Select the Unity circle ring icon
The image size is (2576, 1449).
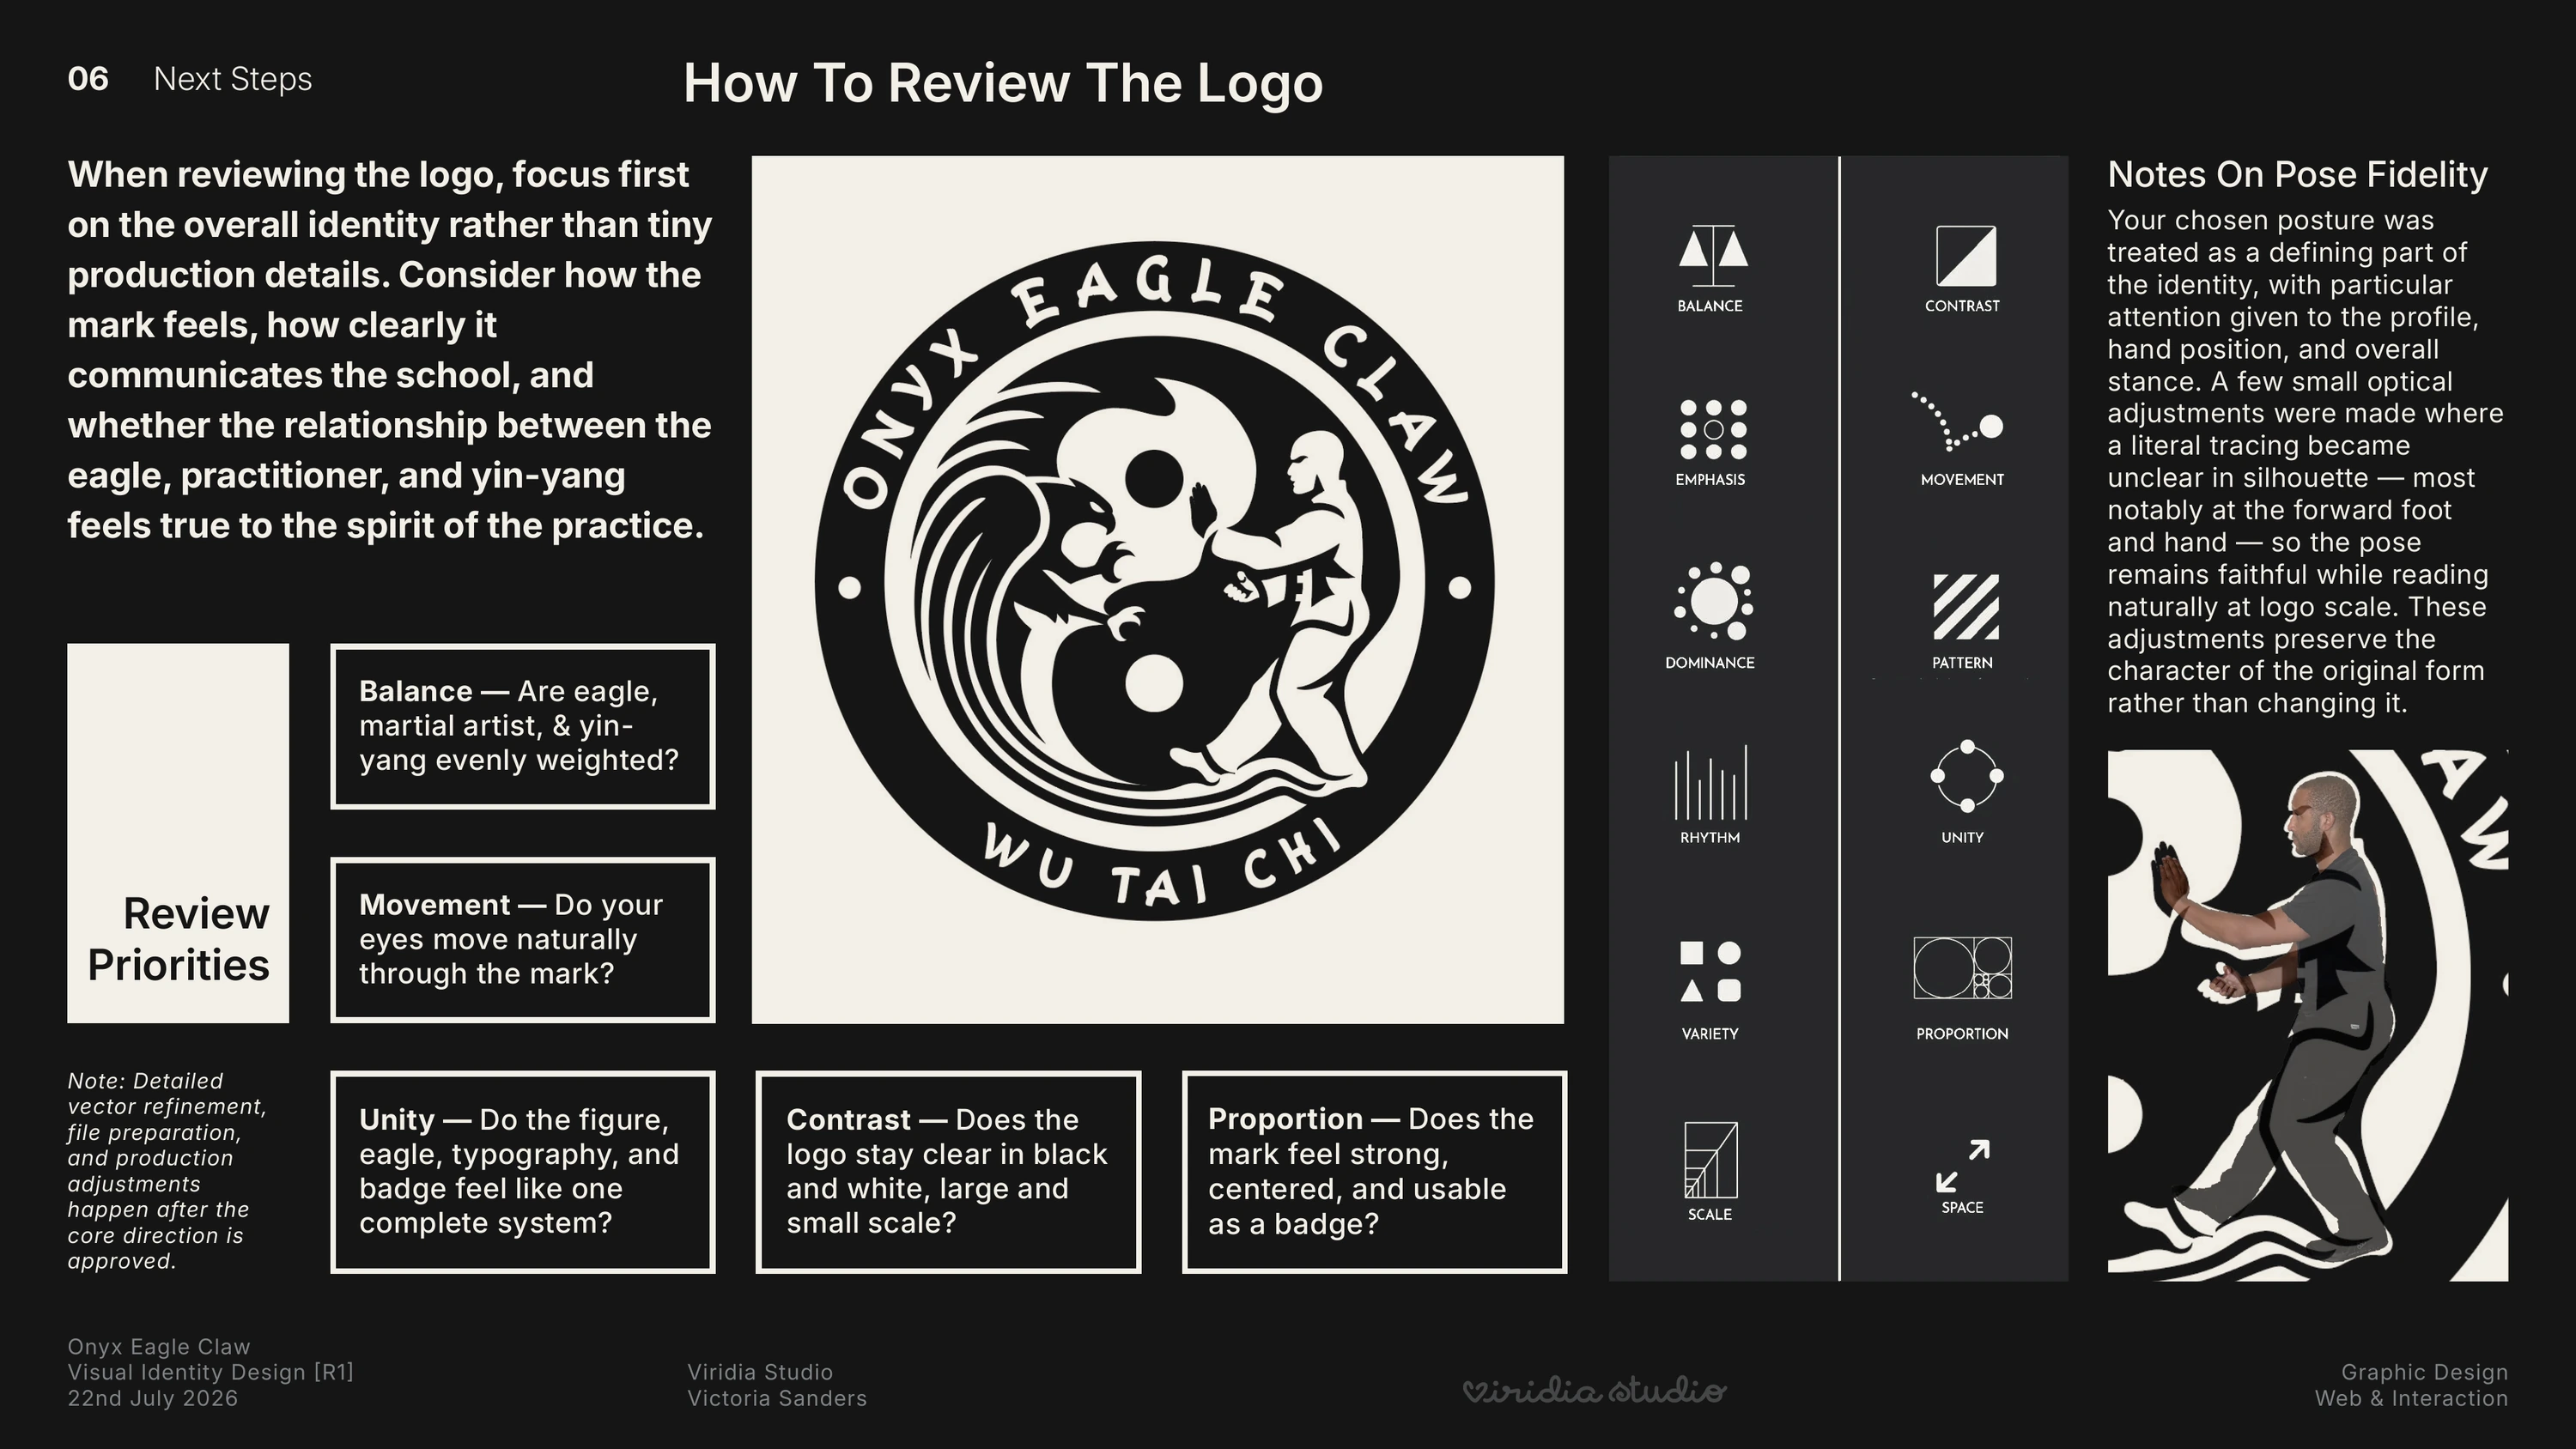[1966, 776]
